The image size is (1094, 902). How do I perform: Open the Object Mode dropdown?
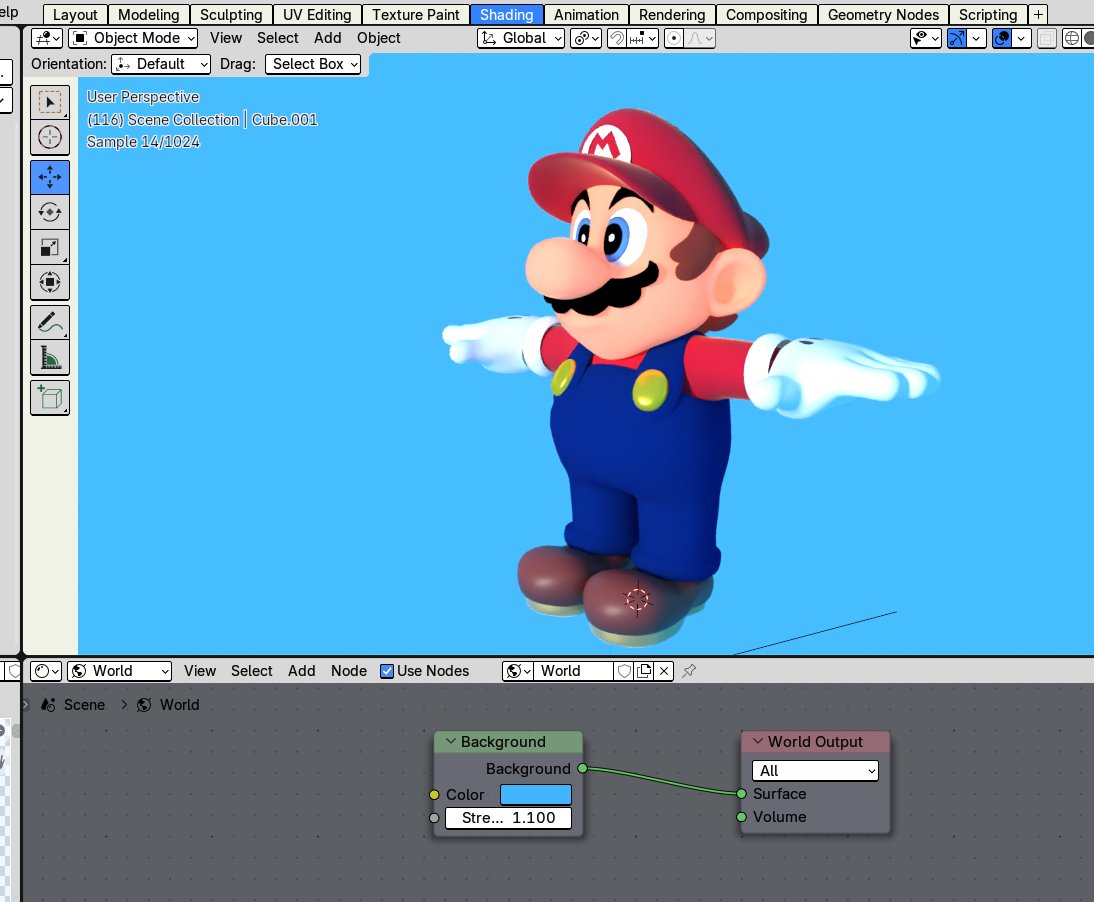click(132, 37)
